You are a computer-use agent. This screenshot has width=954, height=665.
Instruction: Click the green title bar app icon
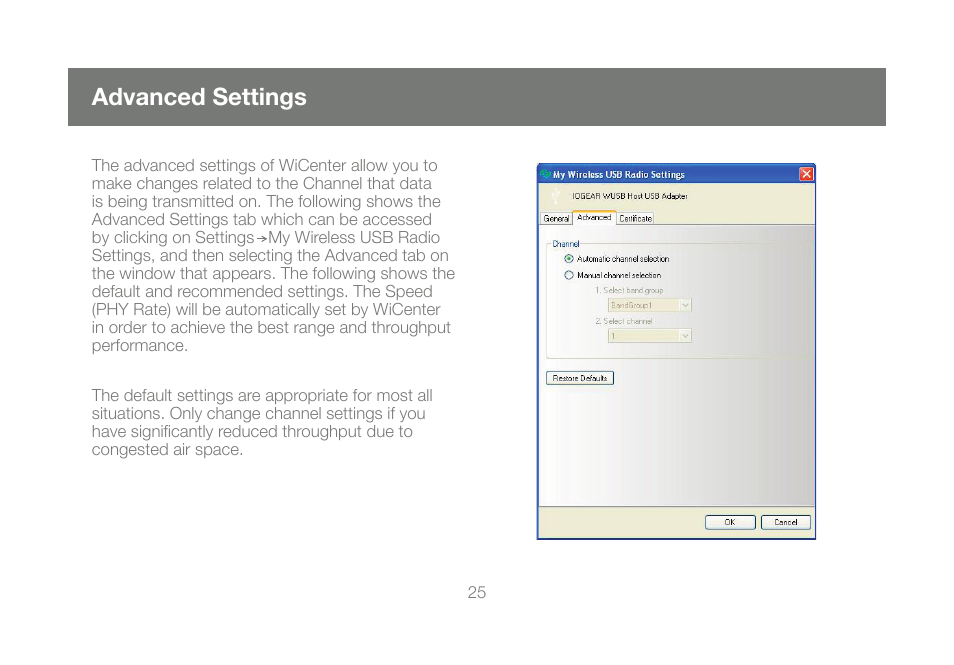tap(545, 174)
